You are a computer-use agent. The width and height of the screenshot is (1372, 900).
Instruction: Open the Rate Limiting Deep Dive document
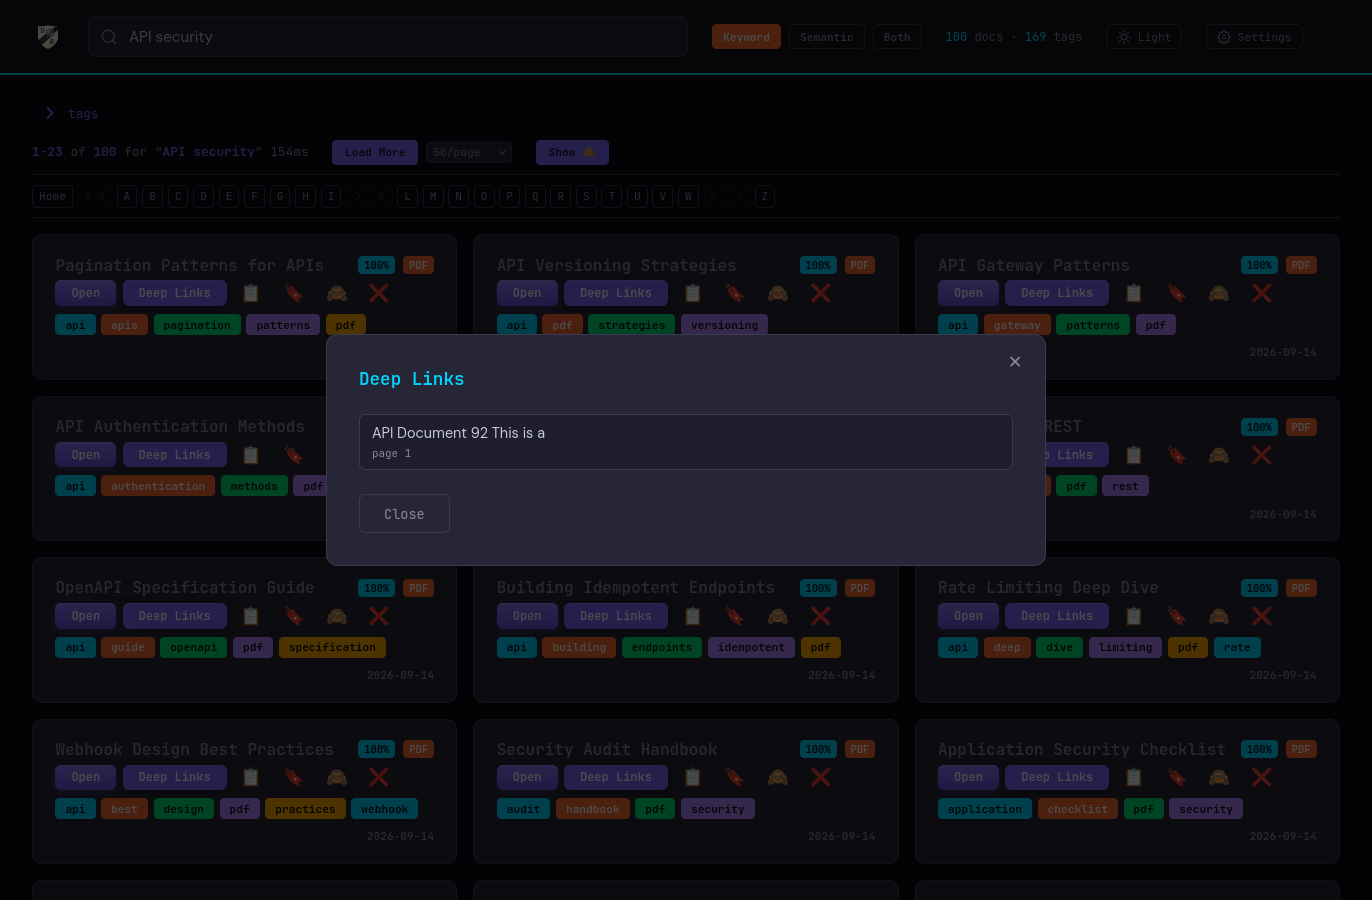(968, 616)
